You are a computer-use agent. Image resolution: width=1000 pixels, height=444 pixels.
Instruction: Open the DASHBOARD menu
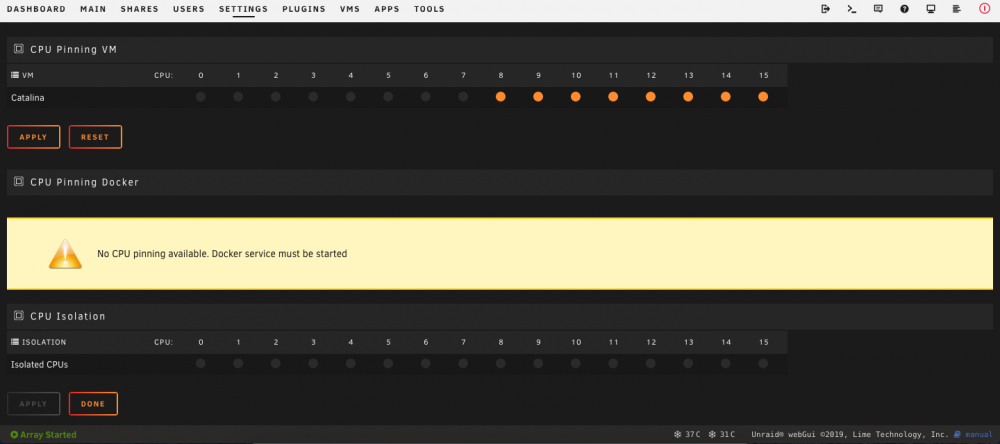(x=36, y=9)
